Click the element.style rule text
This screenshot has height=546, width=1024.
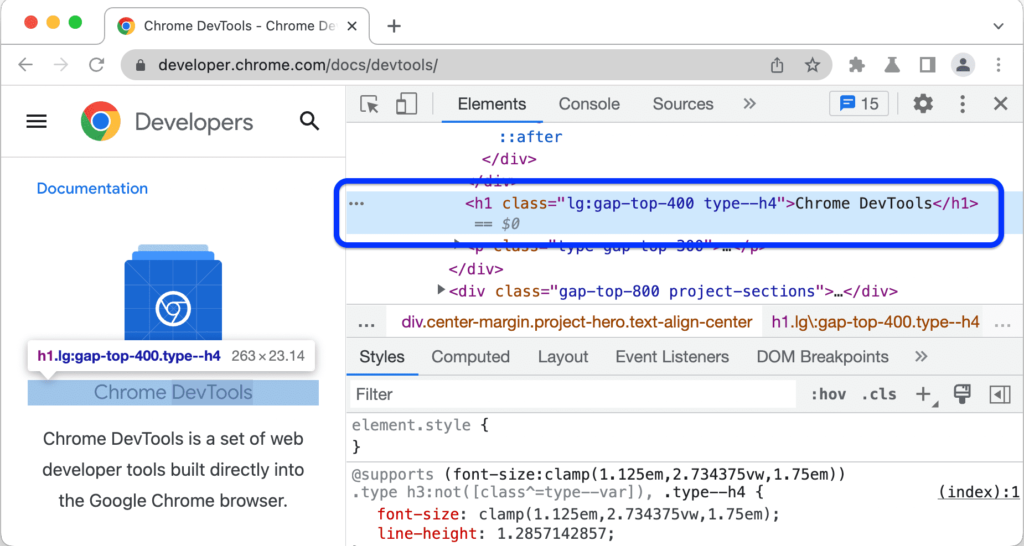411,425
